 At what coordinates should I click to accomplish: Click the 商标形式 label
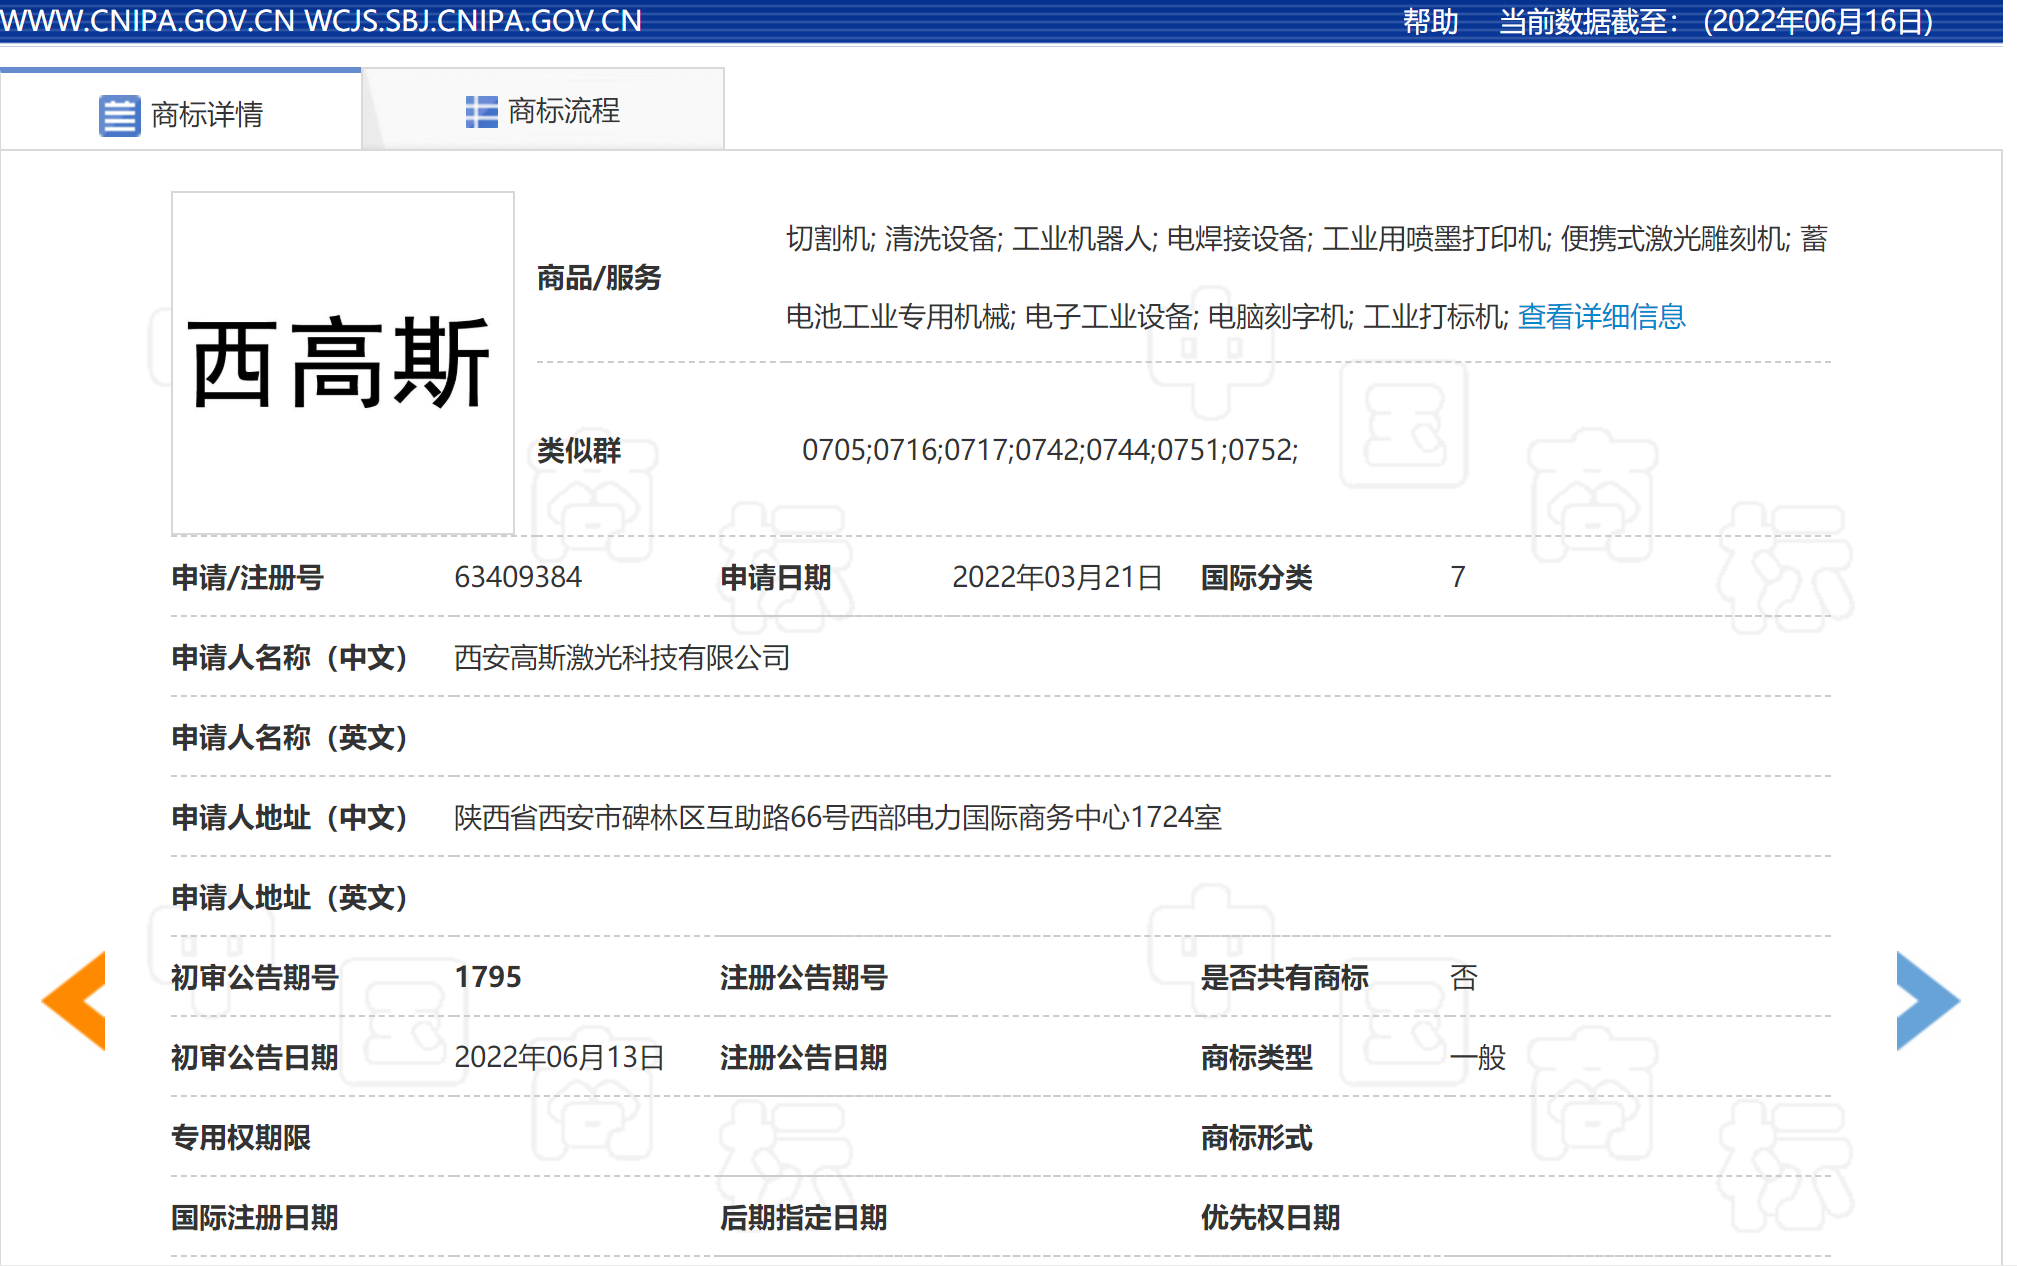(x=1256, y=1137)
